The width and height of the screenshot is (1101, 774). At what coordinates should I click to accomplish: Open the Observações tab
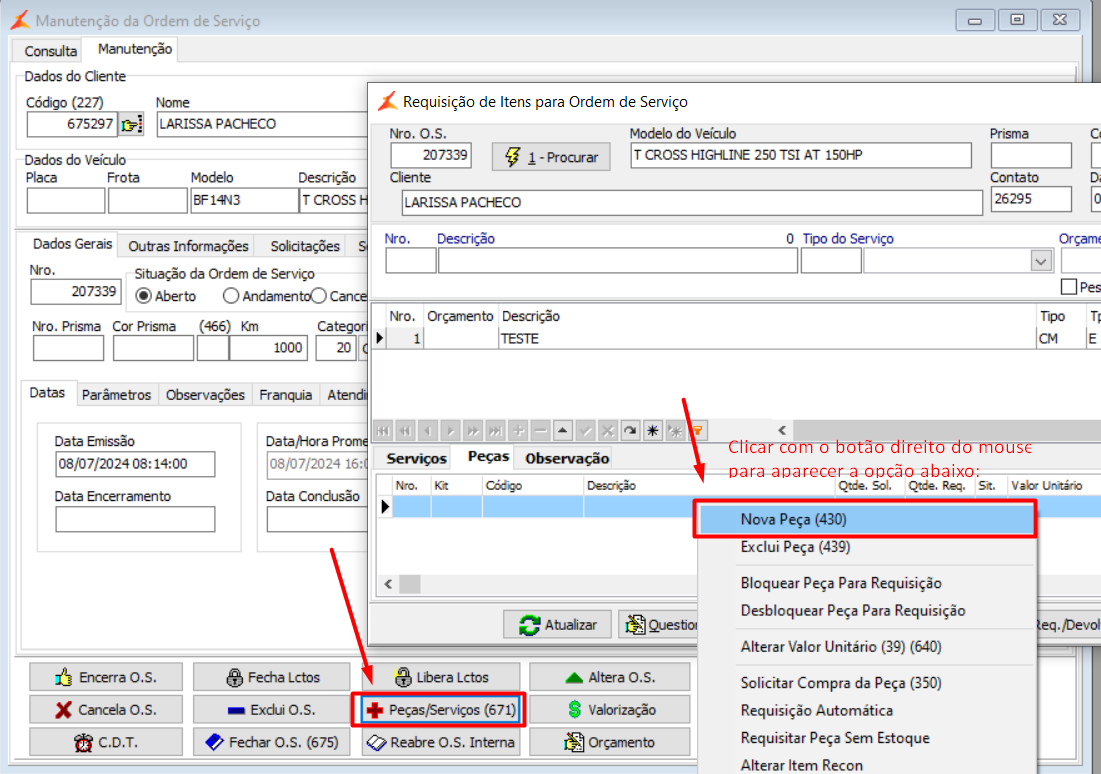coord(205,395)
